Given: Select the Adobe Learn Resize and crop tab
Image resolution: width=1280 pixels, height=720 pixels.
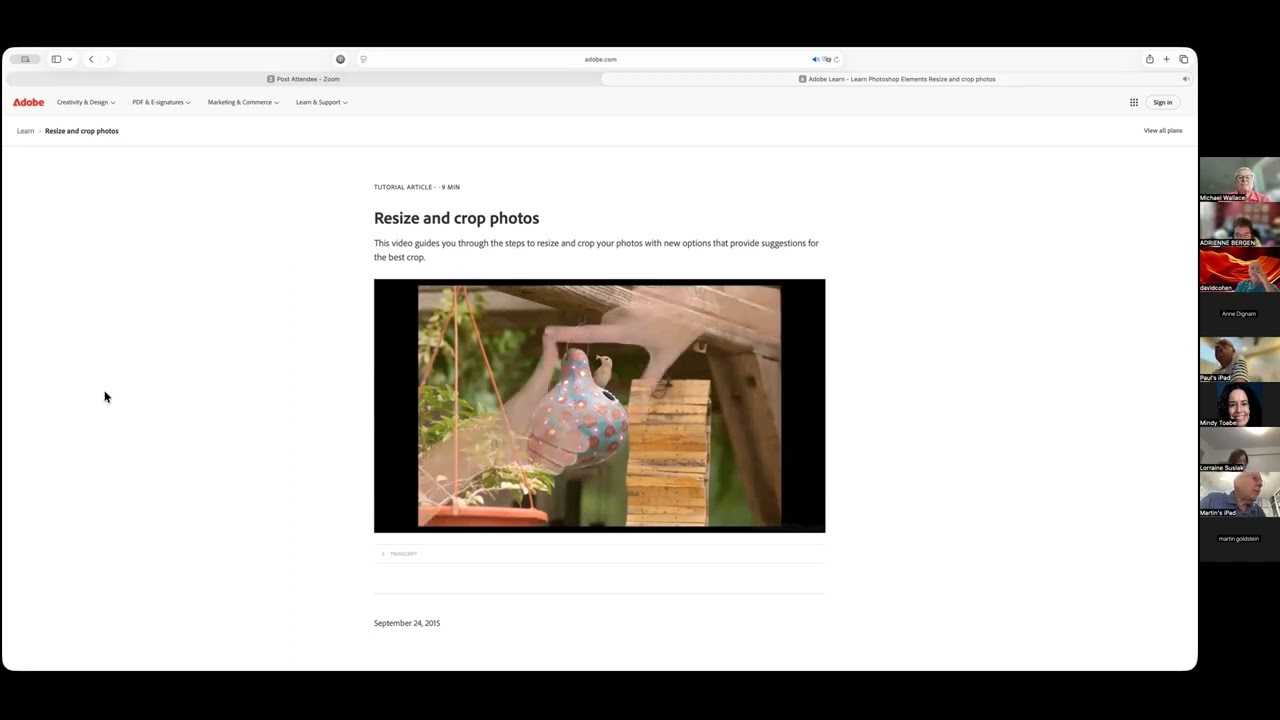Looking at the screenshot, I should coord(897,79).
